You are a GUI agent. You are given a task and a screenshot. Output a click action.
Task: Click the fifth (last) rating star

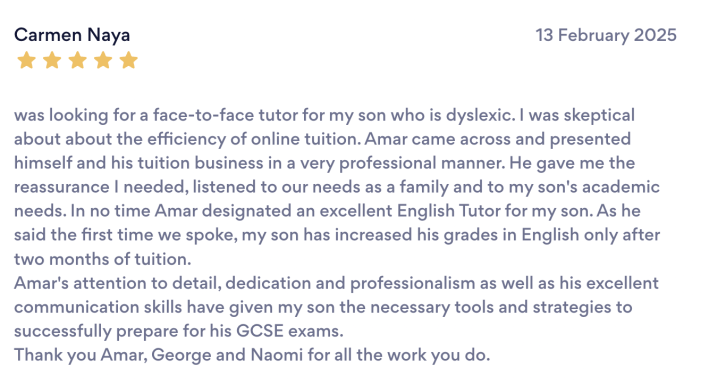[x=129, y=60]
